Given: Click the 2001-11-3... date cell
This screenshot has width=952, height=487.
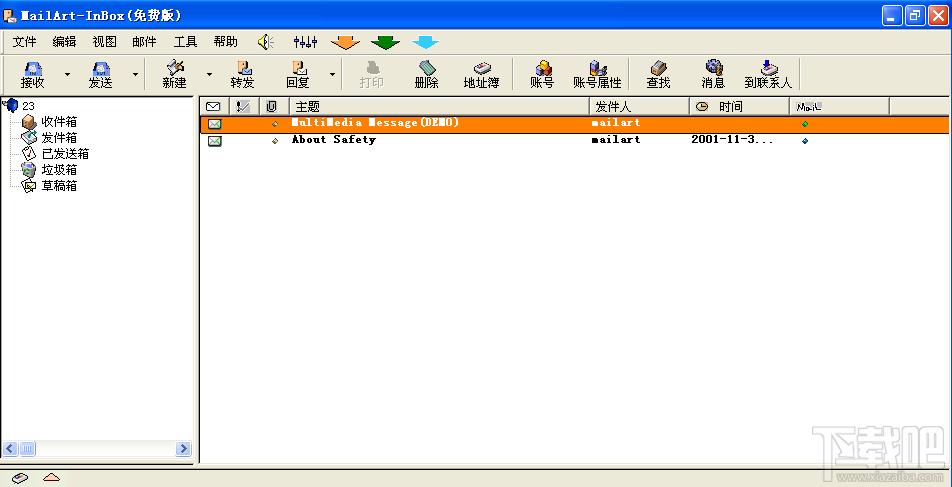Looking at the screenshot, I should (732, 140).
